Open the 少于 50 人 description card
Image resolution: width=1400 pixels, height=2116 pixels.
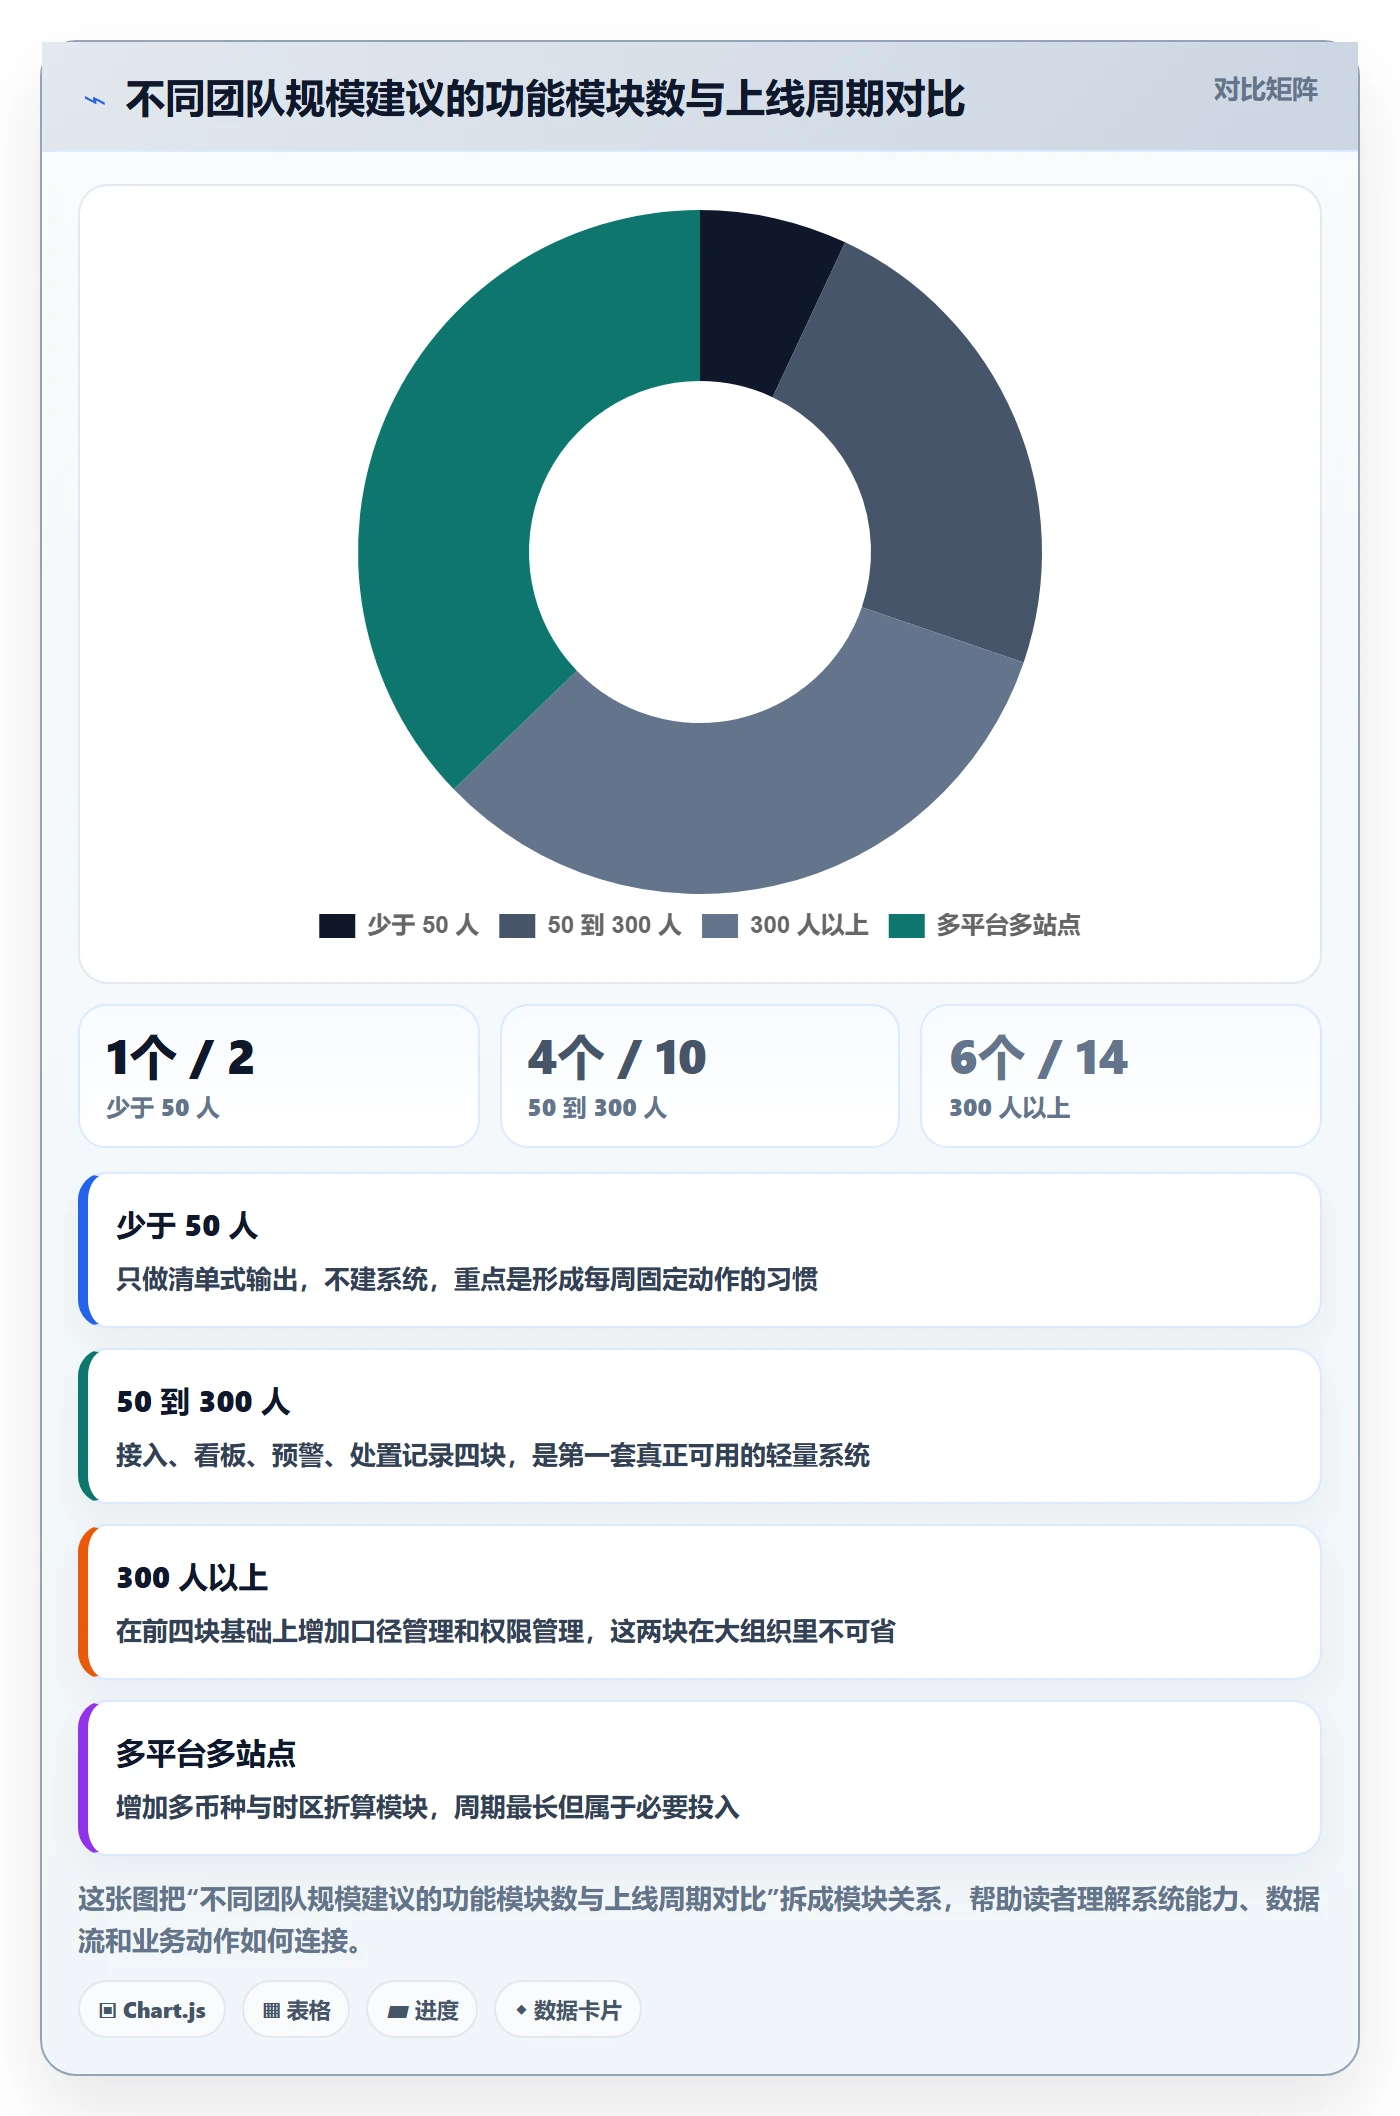[x=700, y=1250]
